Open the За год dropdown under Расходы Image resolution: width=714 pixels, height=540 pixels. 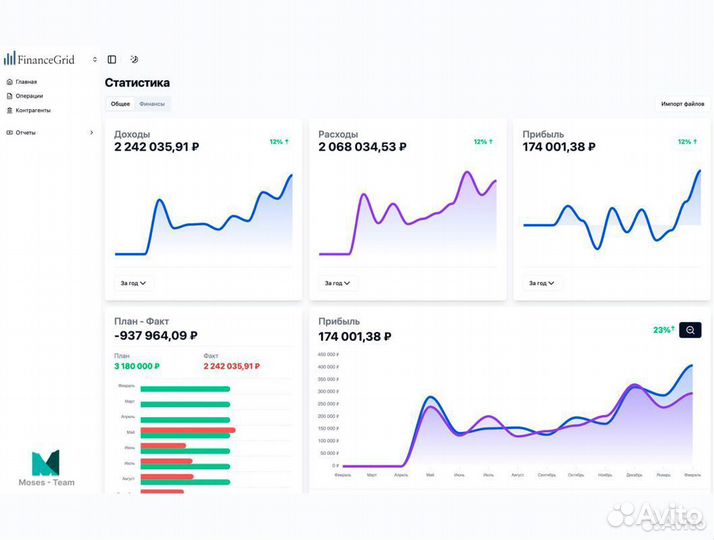click(337, 283)
